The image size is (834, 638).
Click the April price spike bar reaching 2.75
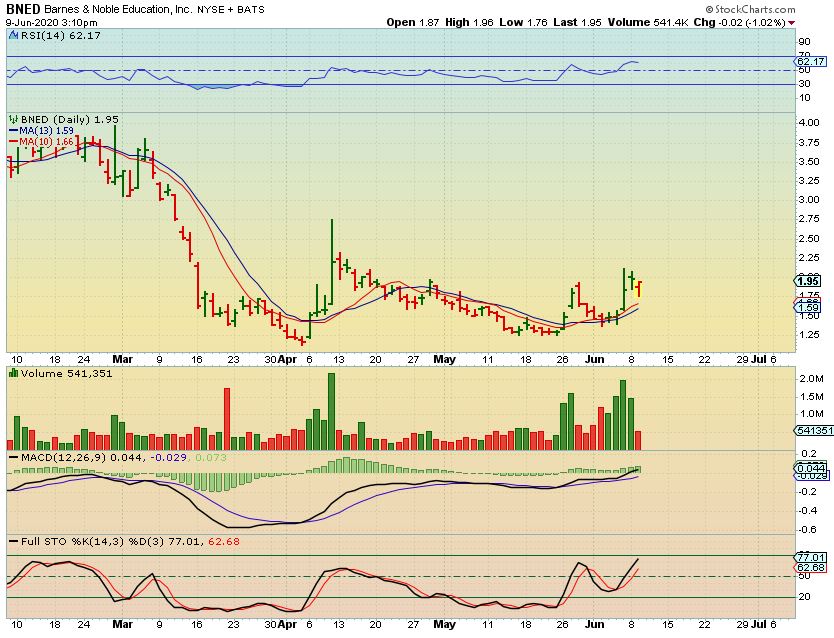pos(332,261)
